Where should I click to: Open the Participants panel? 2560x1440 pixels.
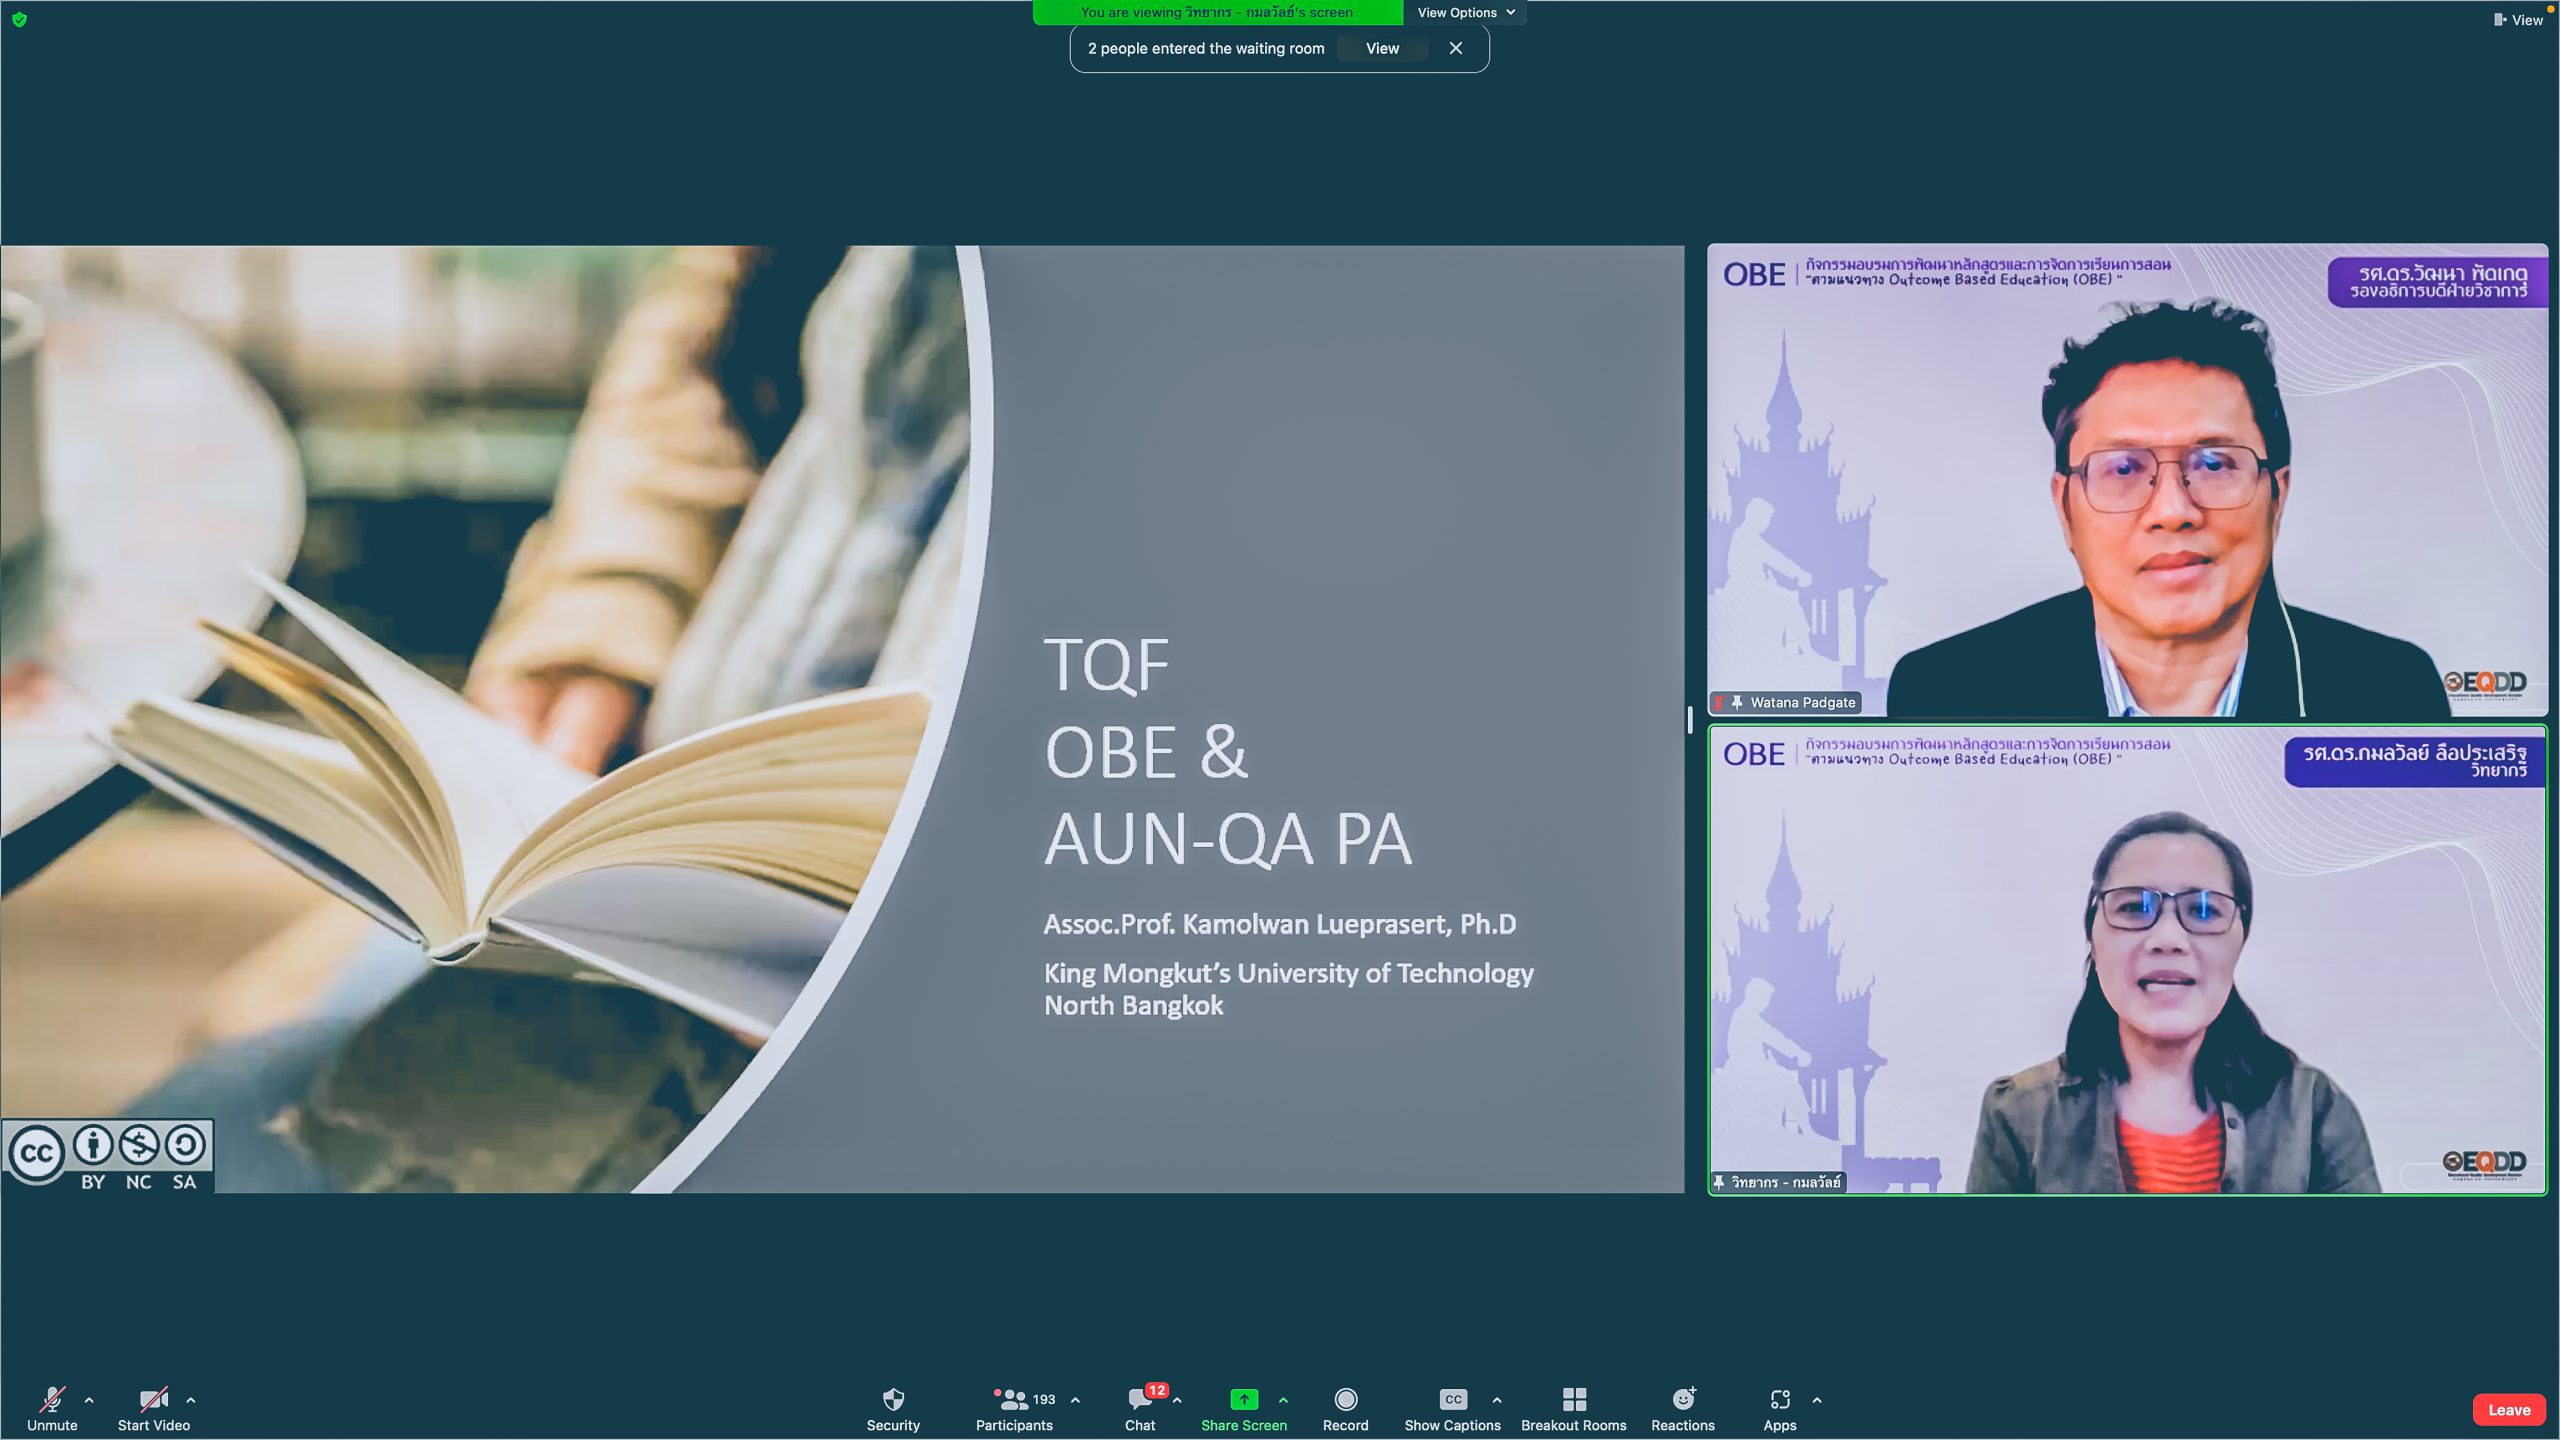(x=1014, y=1409)
